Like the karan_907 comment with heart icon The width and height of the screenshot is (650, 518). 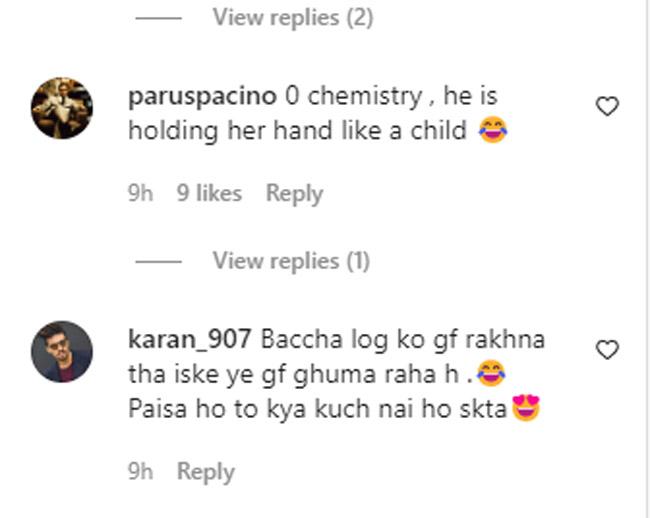(607, 349)
